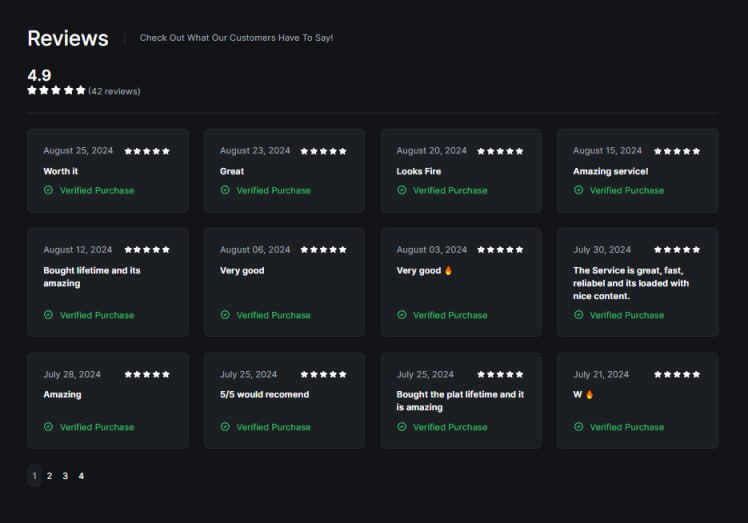Click 'Verified Purchase' on July 28 Amazing review
The image size is (748, 523).
point(96,427)
